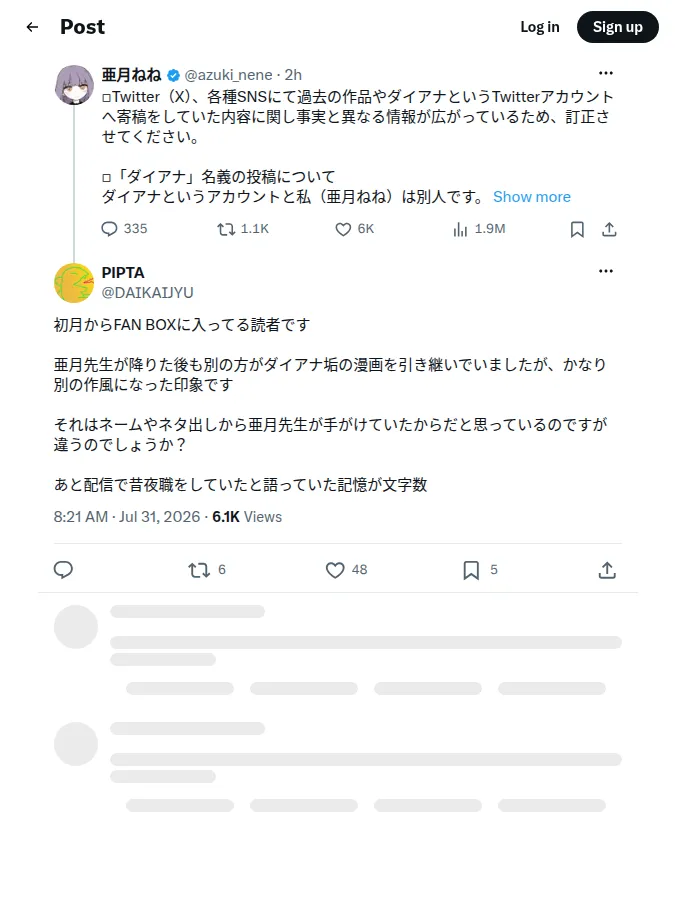Repost PIPTA's post with 6 reposts
The height and width of the screenshot is (900, 675).
tap(199, 570)
